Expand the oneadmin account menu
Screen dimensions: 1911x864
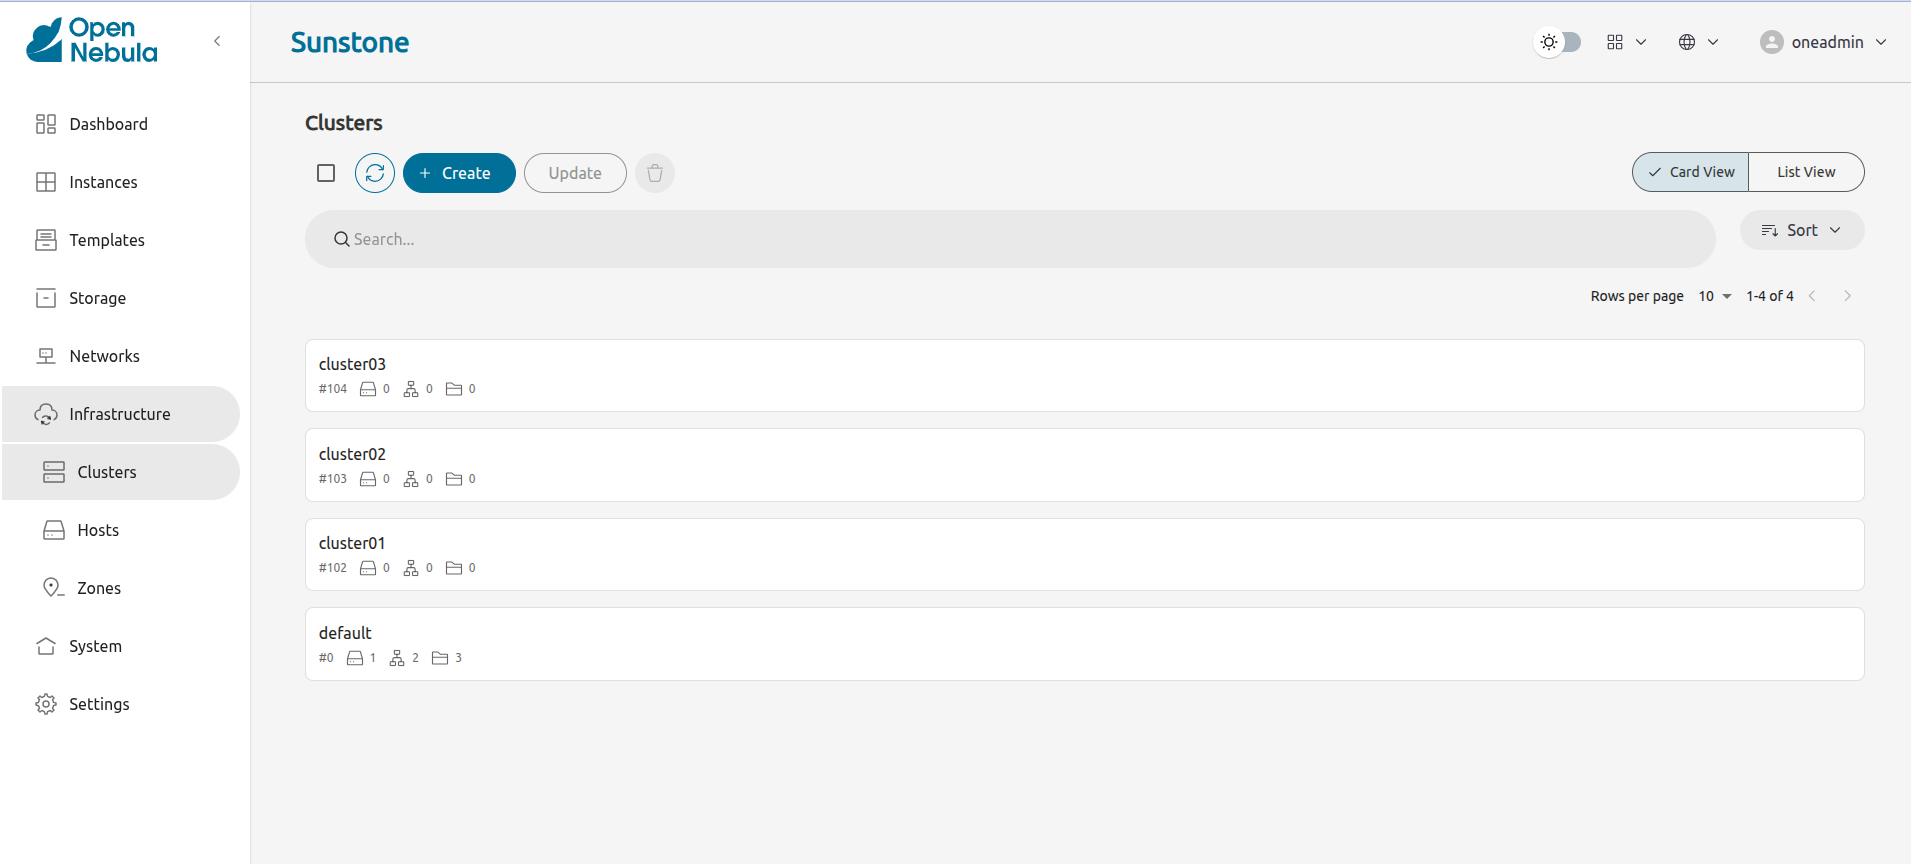tap(1821, 41)
